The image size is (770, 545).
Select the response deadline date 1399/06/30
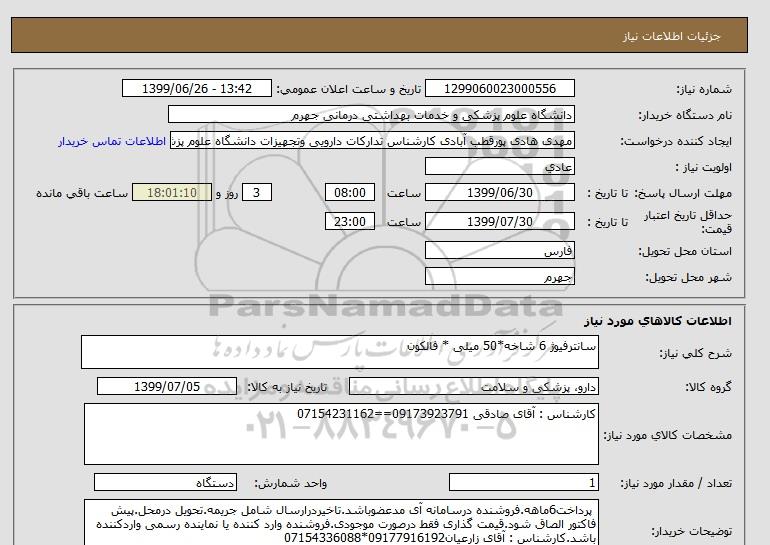point(499,192)
